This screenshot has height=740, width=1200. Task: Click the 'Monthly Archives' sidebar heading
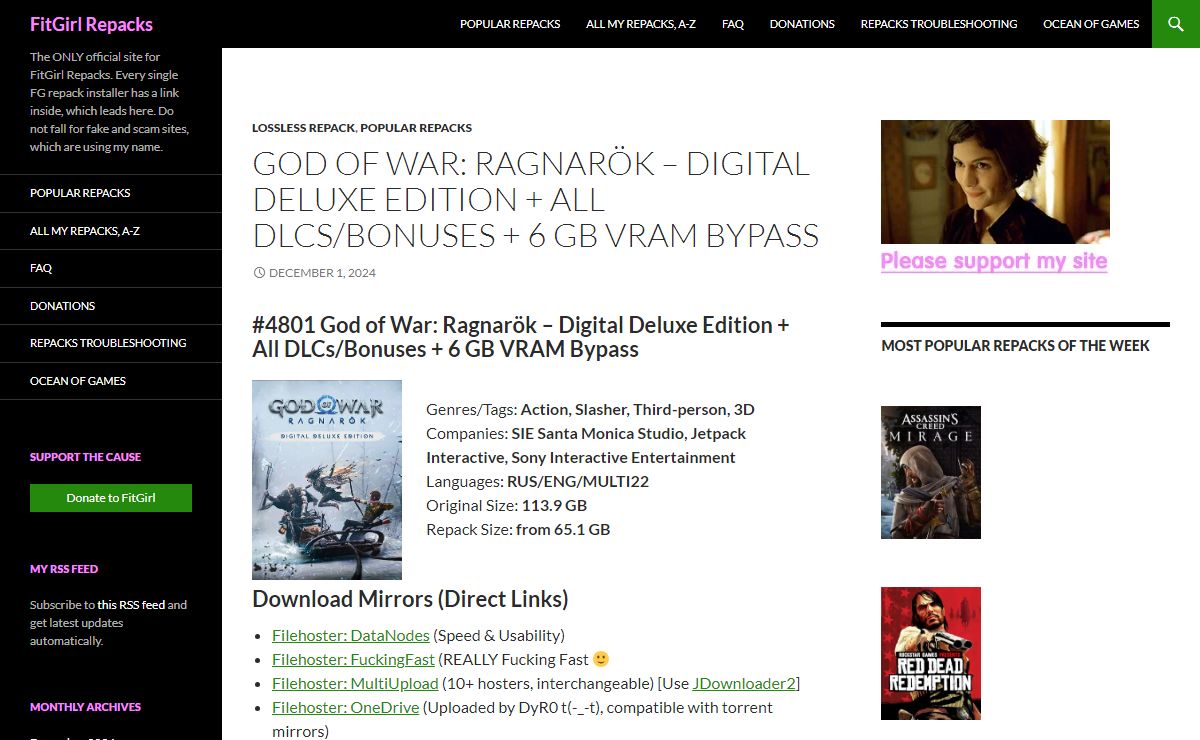click(x=86, y=707)
